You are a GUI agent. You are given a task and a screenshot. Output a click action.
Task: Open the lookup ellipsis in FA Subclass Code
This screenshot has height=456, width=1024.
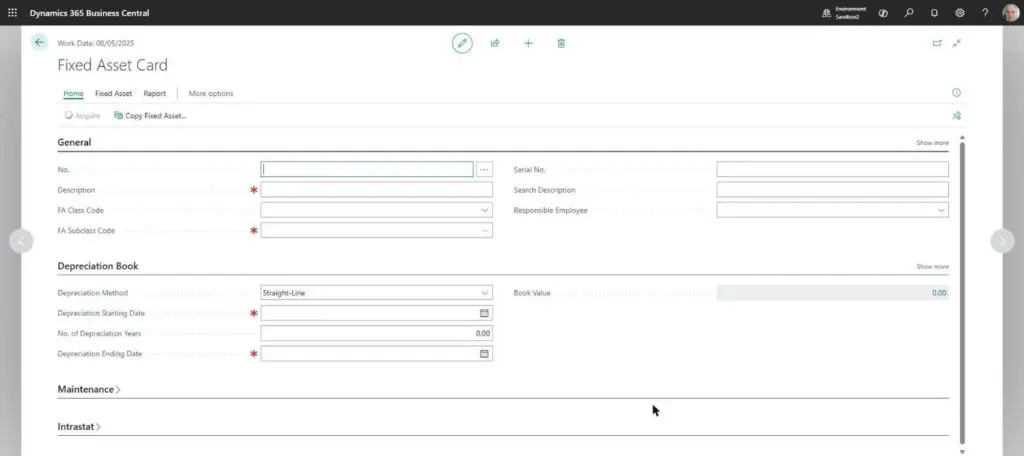tap(485, 231)
